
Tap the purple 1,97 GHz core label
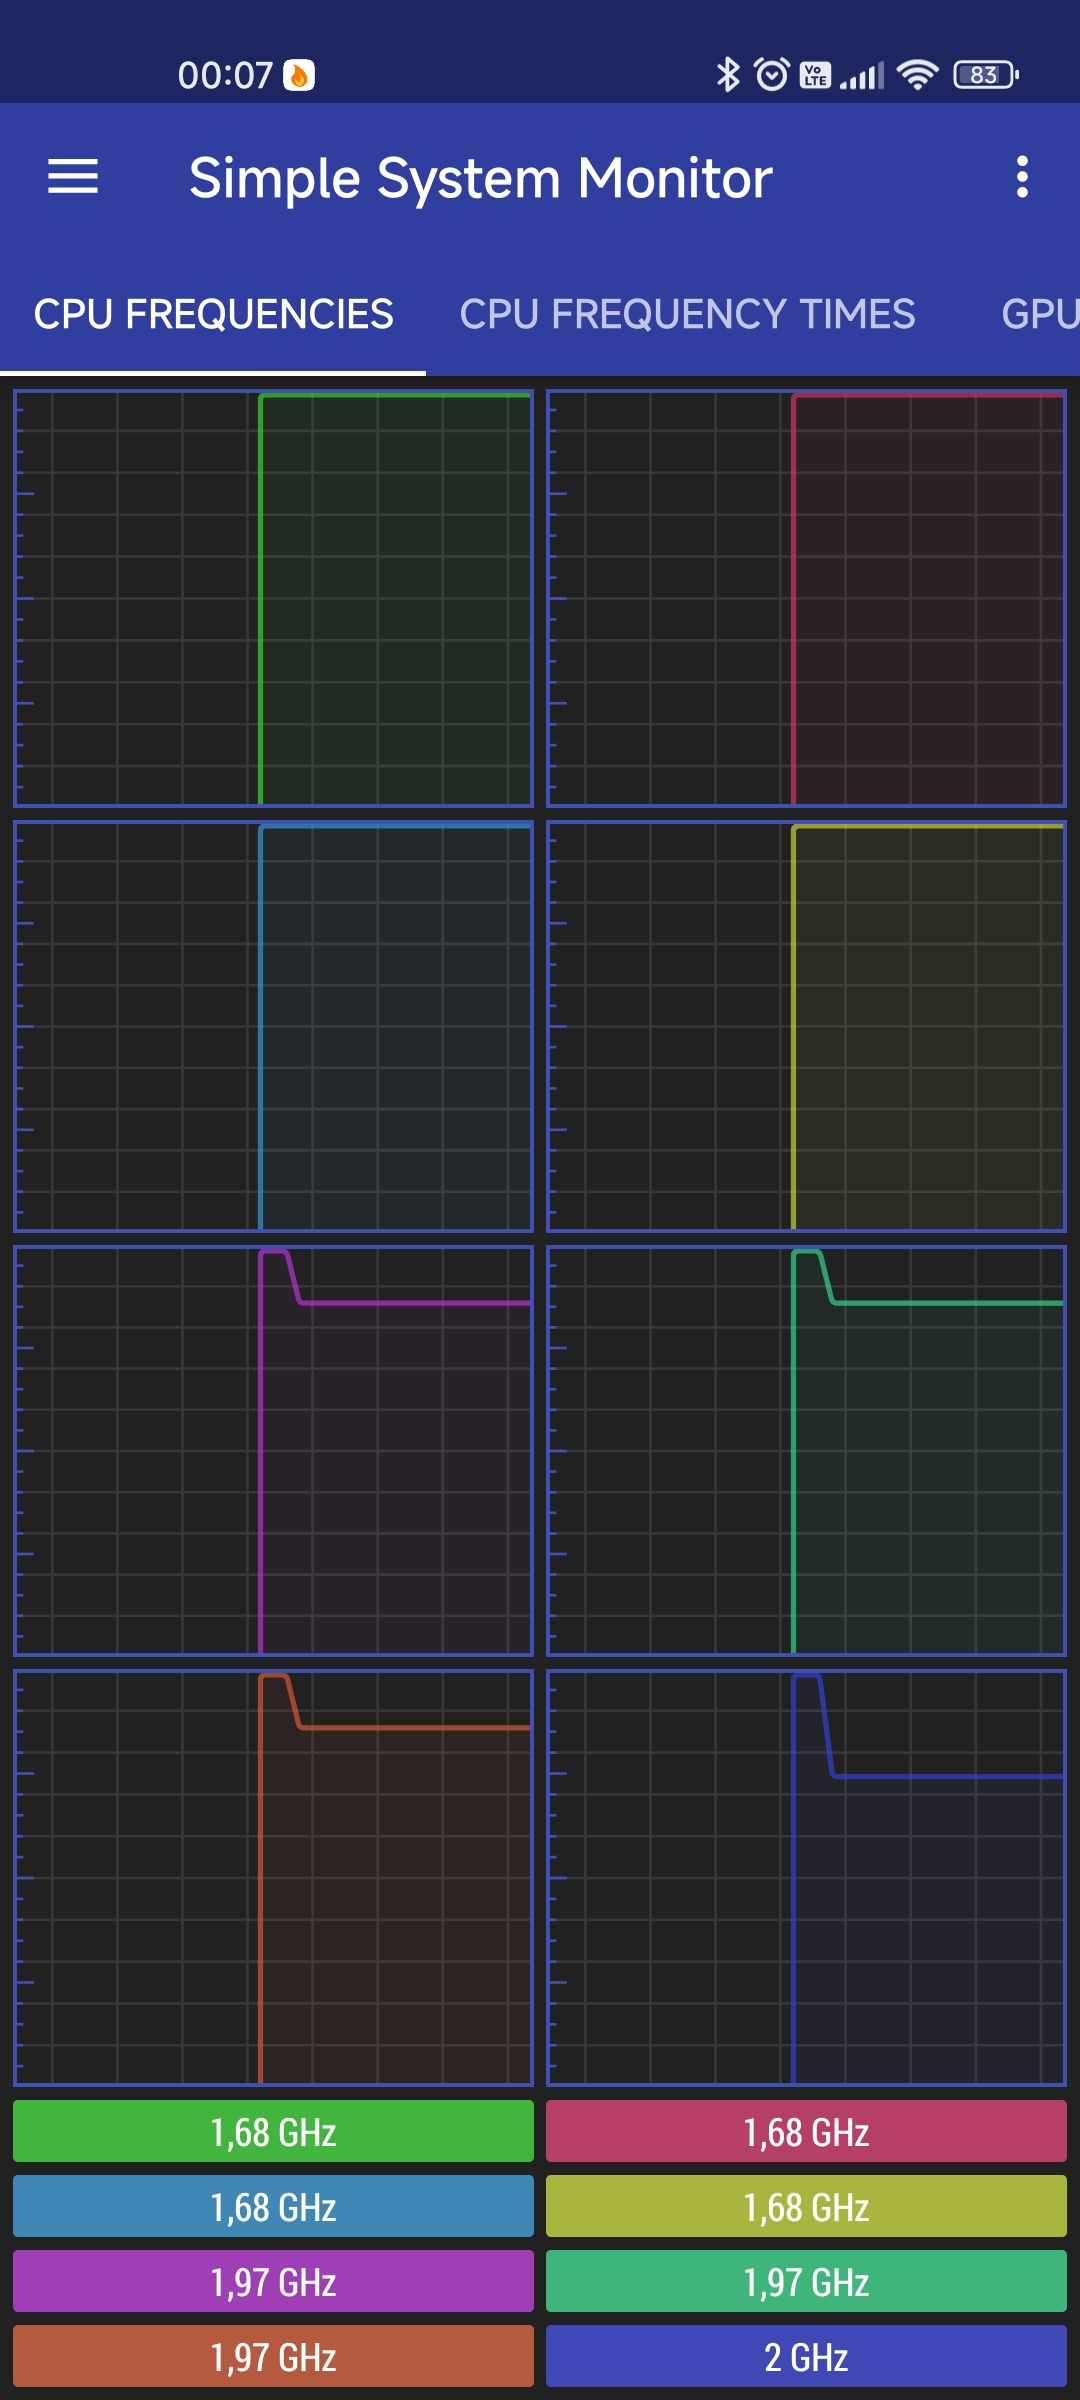coord(273,2281)
